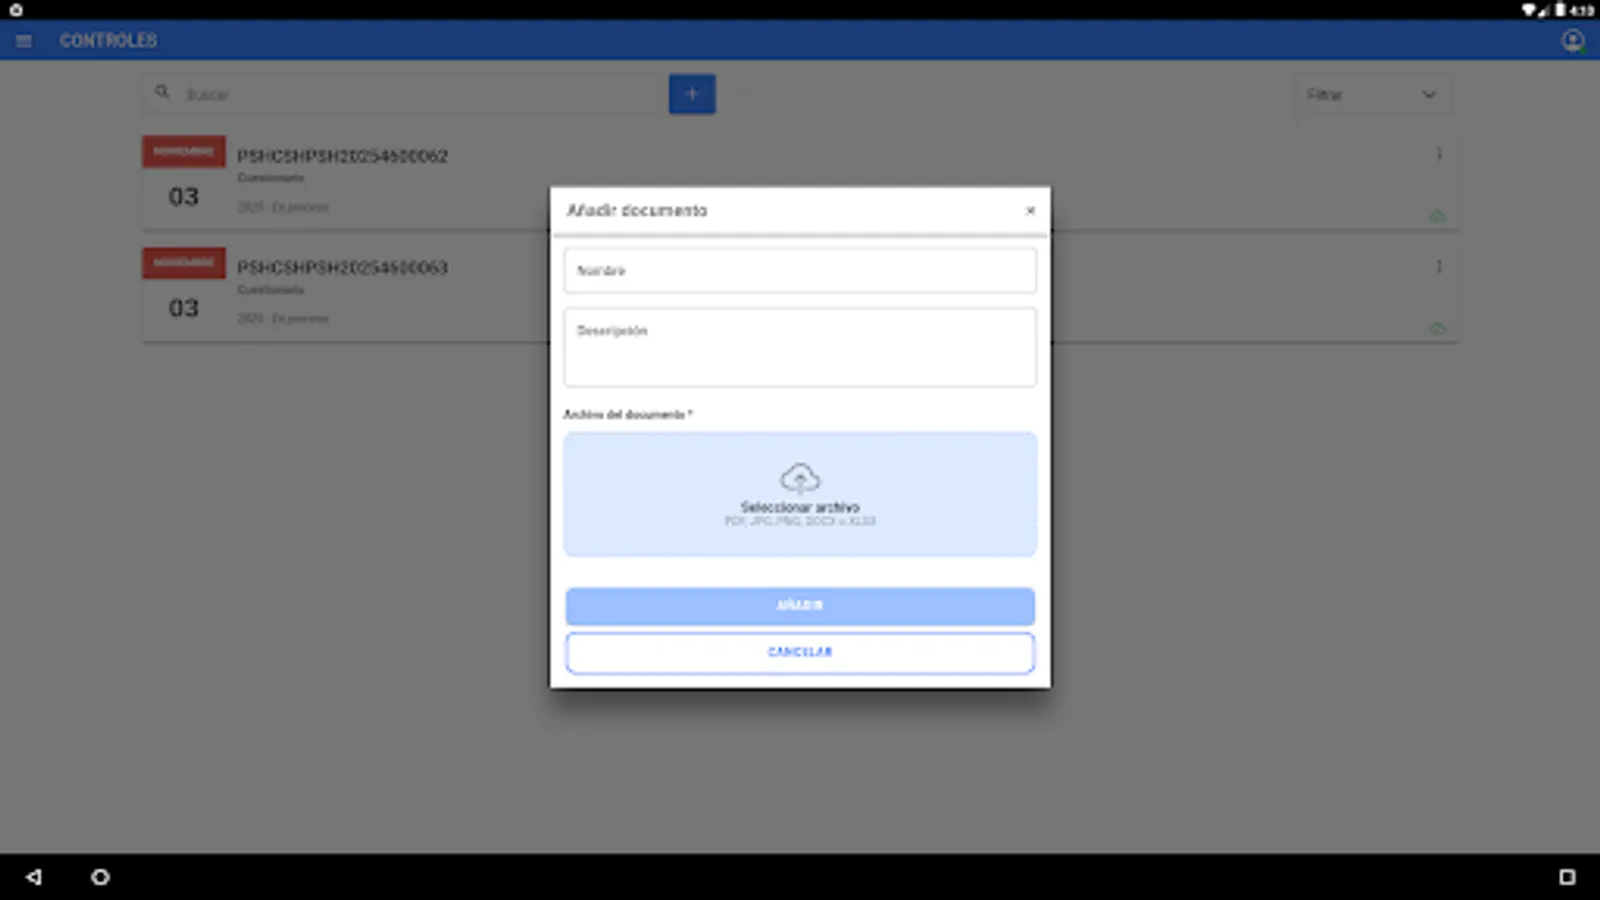Click the Añadir documento dialog title
This screenshot has width=1600, height=900.
coord(637,211)
